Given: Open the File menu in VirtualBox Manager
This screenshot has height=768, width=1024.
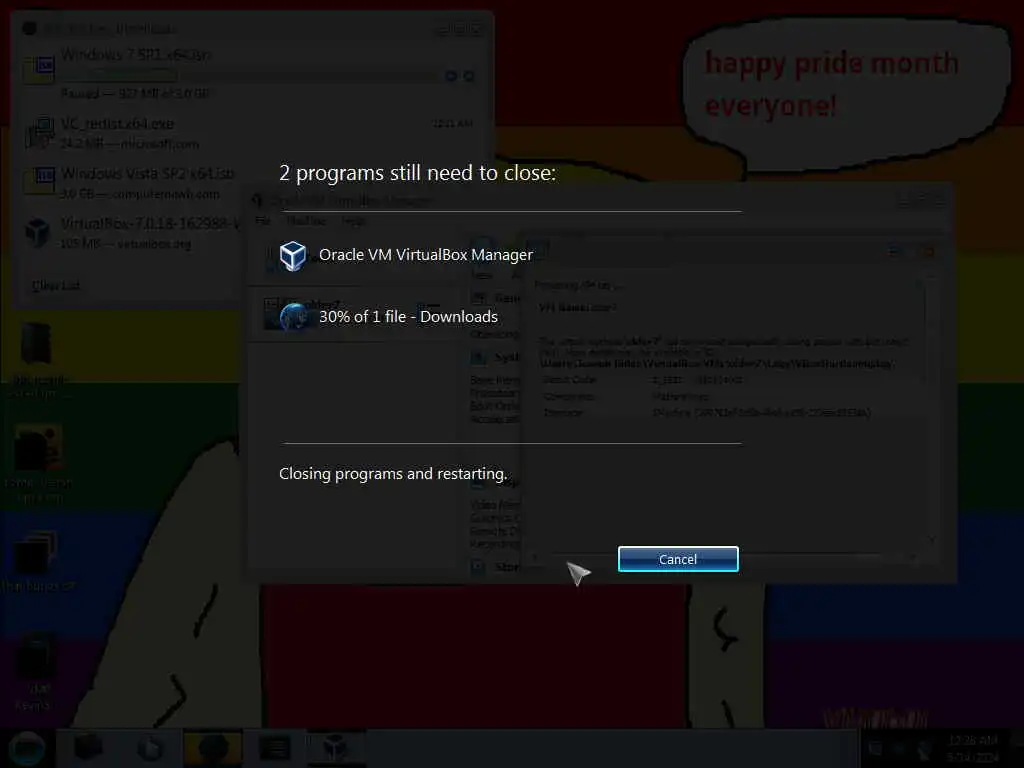Looking at the screenshot, I should (263, 221).
